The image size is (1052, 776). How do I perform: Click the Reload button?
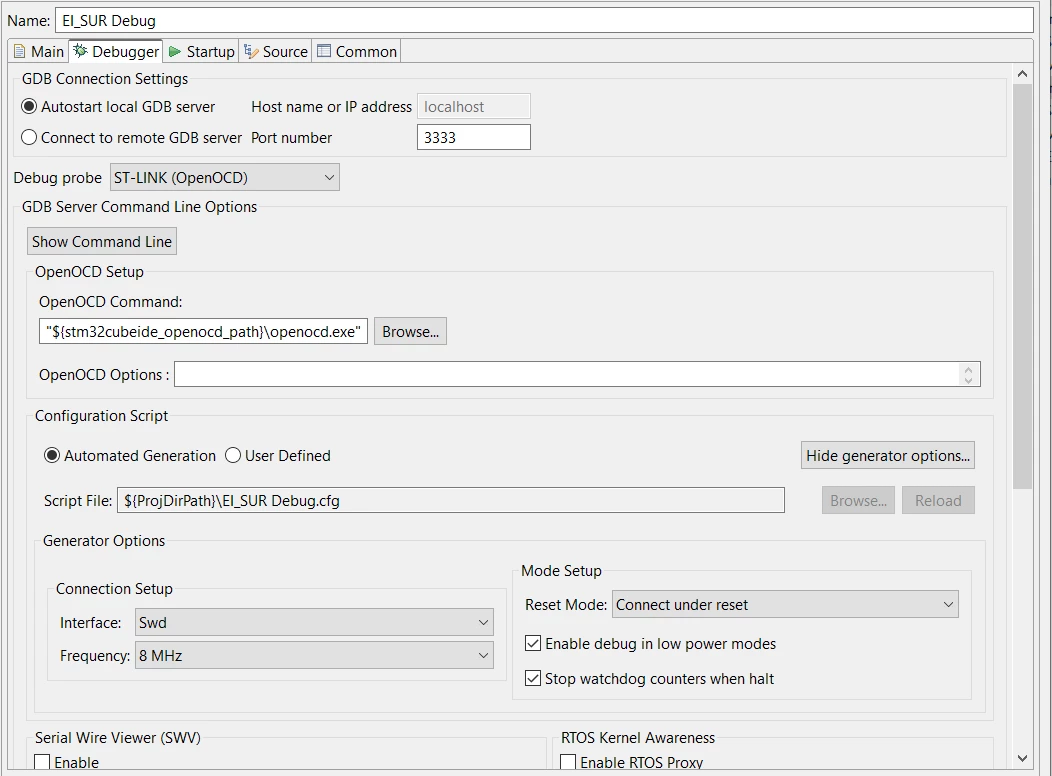tap(938, 500)
